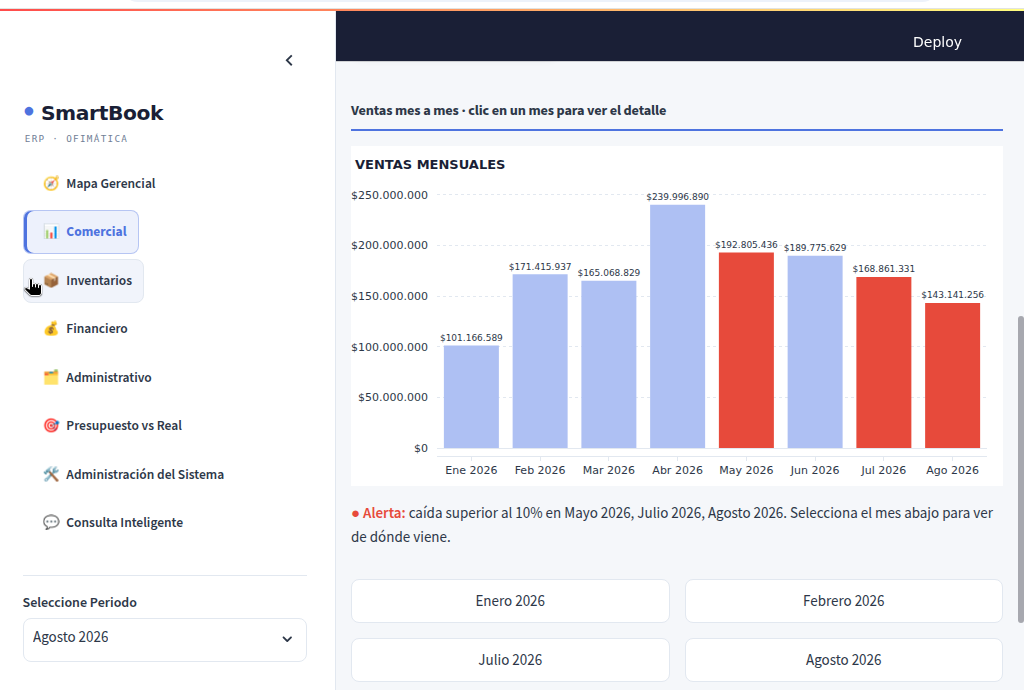Screen dimensions: 1024x690
Task: Click the SmartBook title text
Action: point(103,113)
